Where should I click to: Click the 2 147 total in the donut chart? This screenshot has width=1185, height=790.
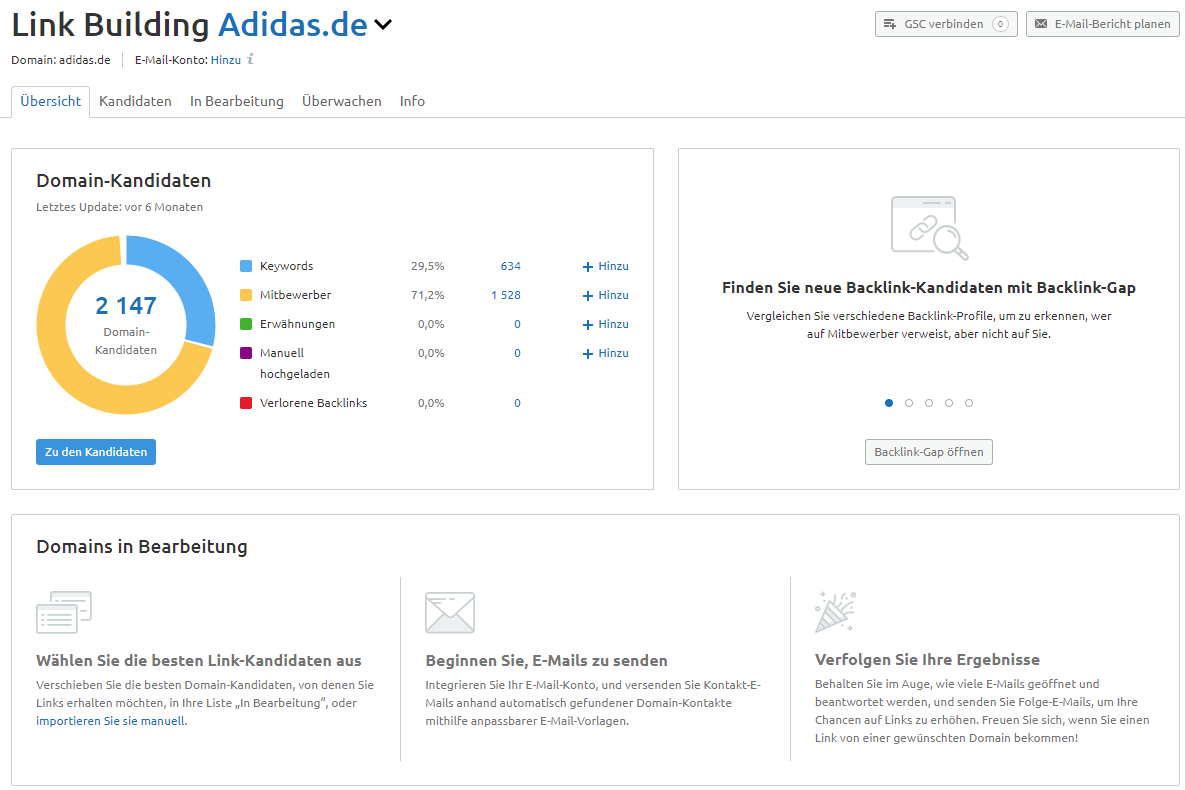point(125,305)
